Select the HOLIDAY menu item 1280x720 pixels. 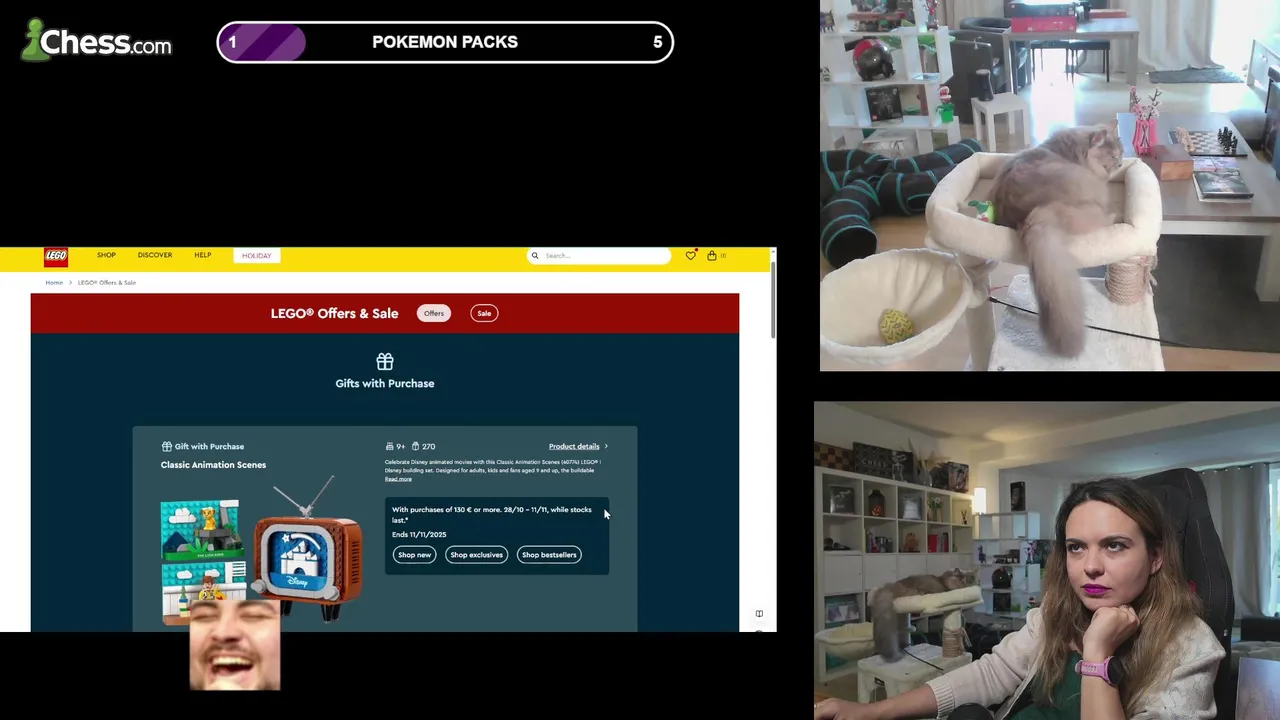tap(256, 256)
